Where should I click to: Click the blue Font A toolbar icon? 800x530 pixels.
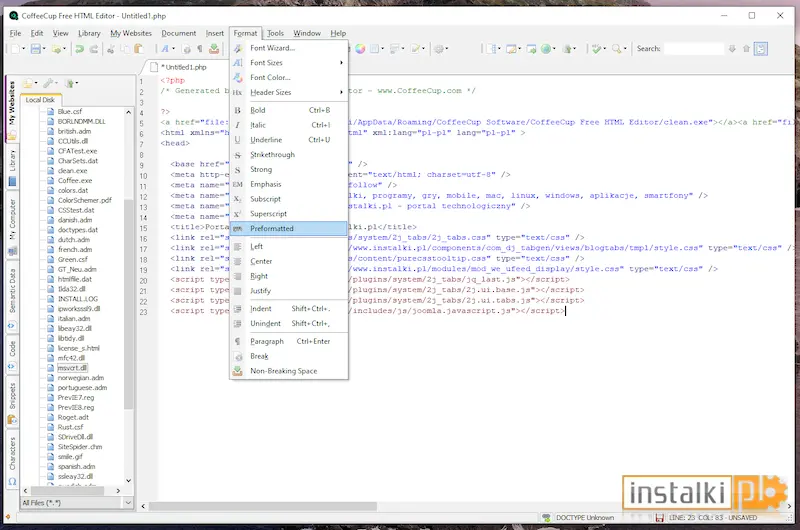(x=165, y=49)
